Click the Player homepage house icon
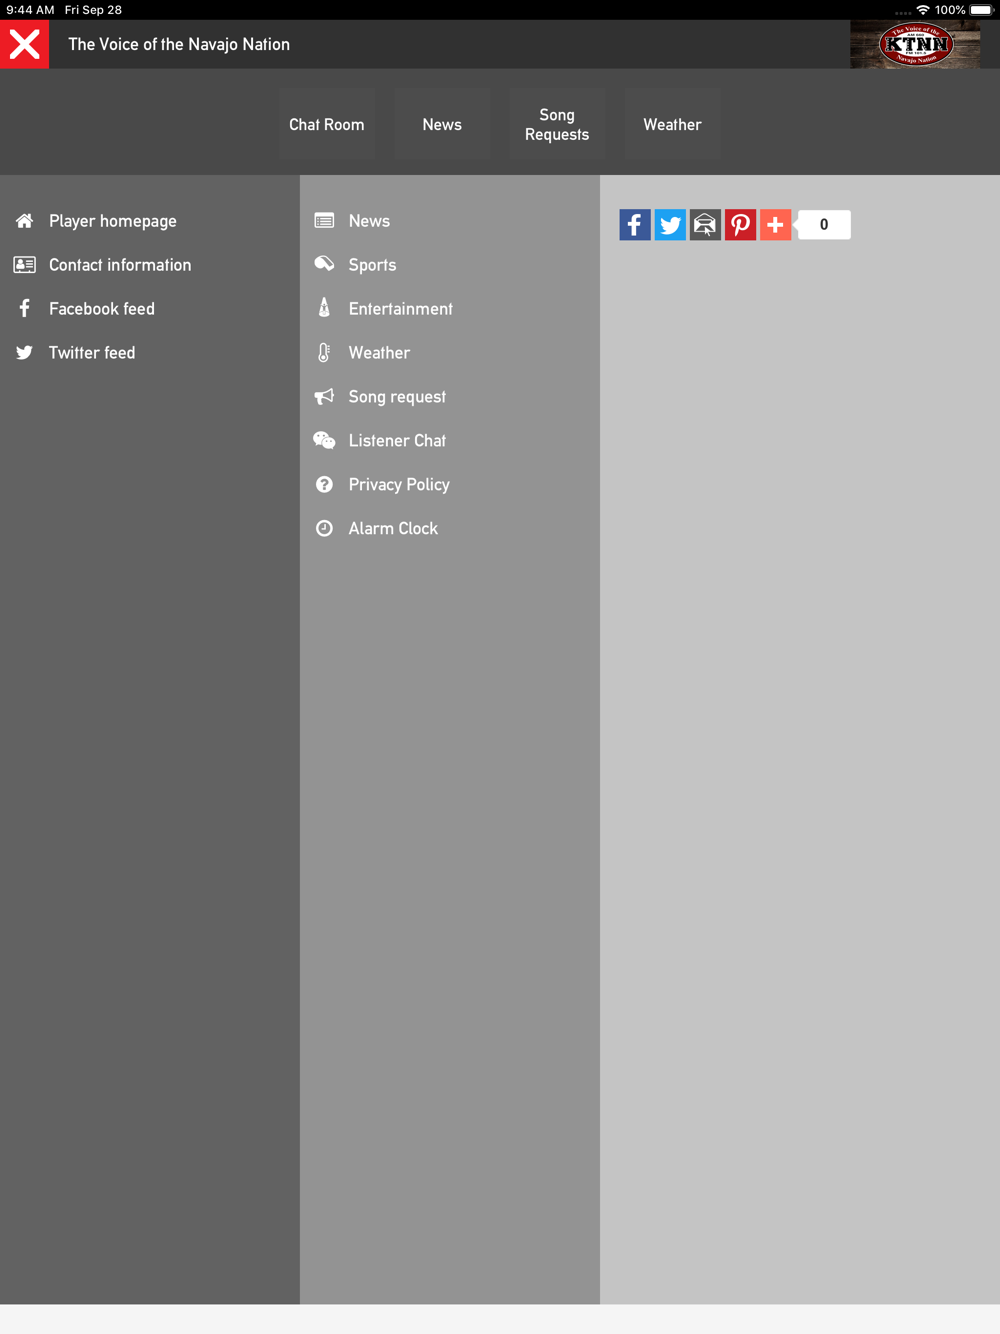The height and width of the screenshot is (1334, 1000). coord(24,221)
